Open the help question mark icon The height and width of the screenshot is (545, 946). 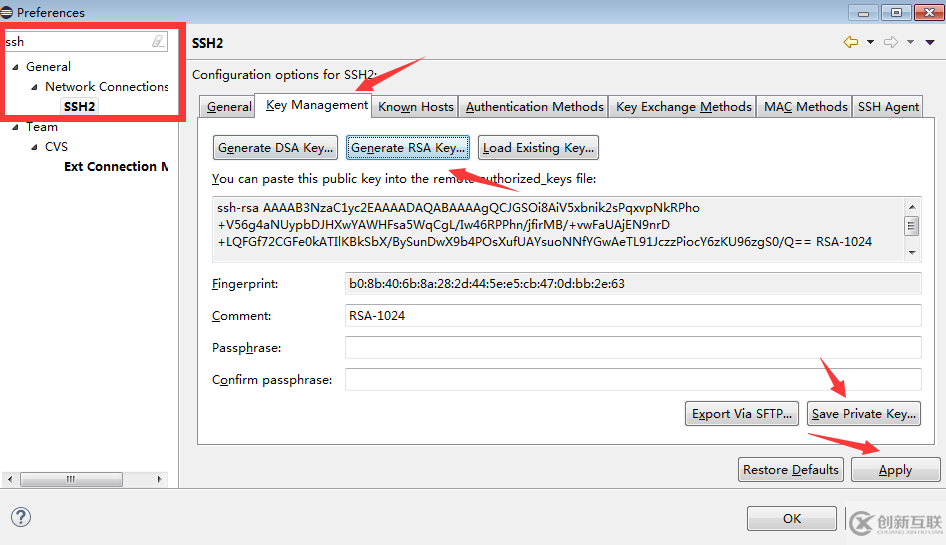pos(21,517)
